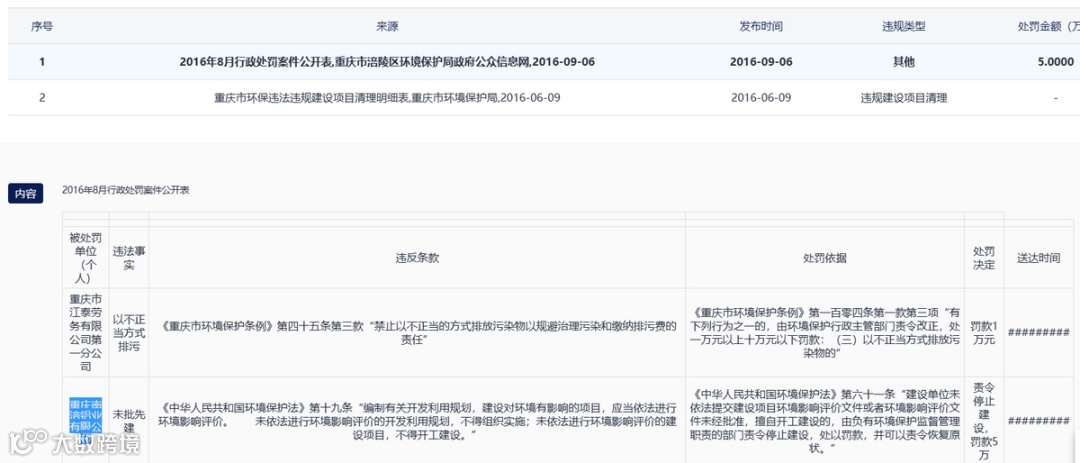Select sequence number 2 cell
The width and height of the screenshot is (1080, 463).
(42, 98)
